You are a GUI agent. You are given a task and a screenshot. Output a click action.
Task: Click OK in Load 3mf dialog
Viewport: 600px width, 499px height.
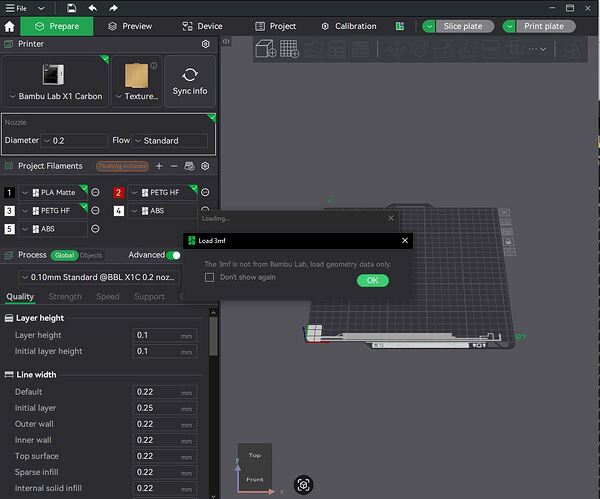[373, 280]
